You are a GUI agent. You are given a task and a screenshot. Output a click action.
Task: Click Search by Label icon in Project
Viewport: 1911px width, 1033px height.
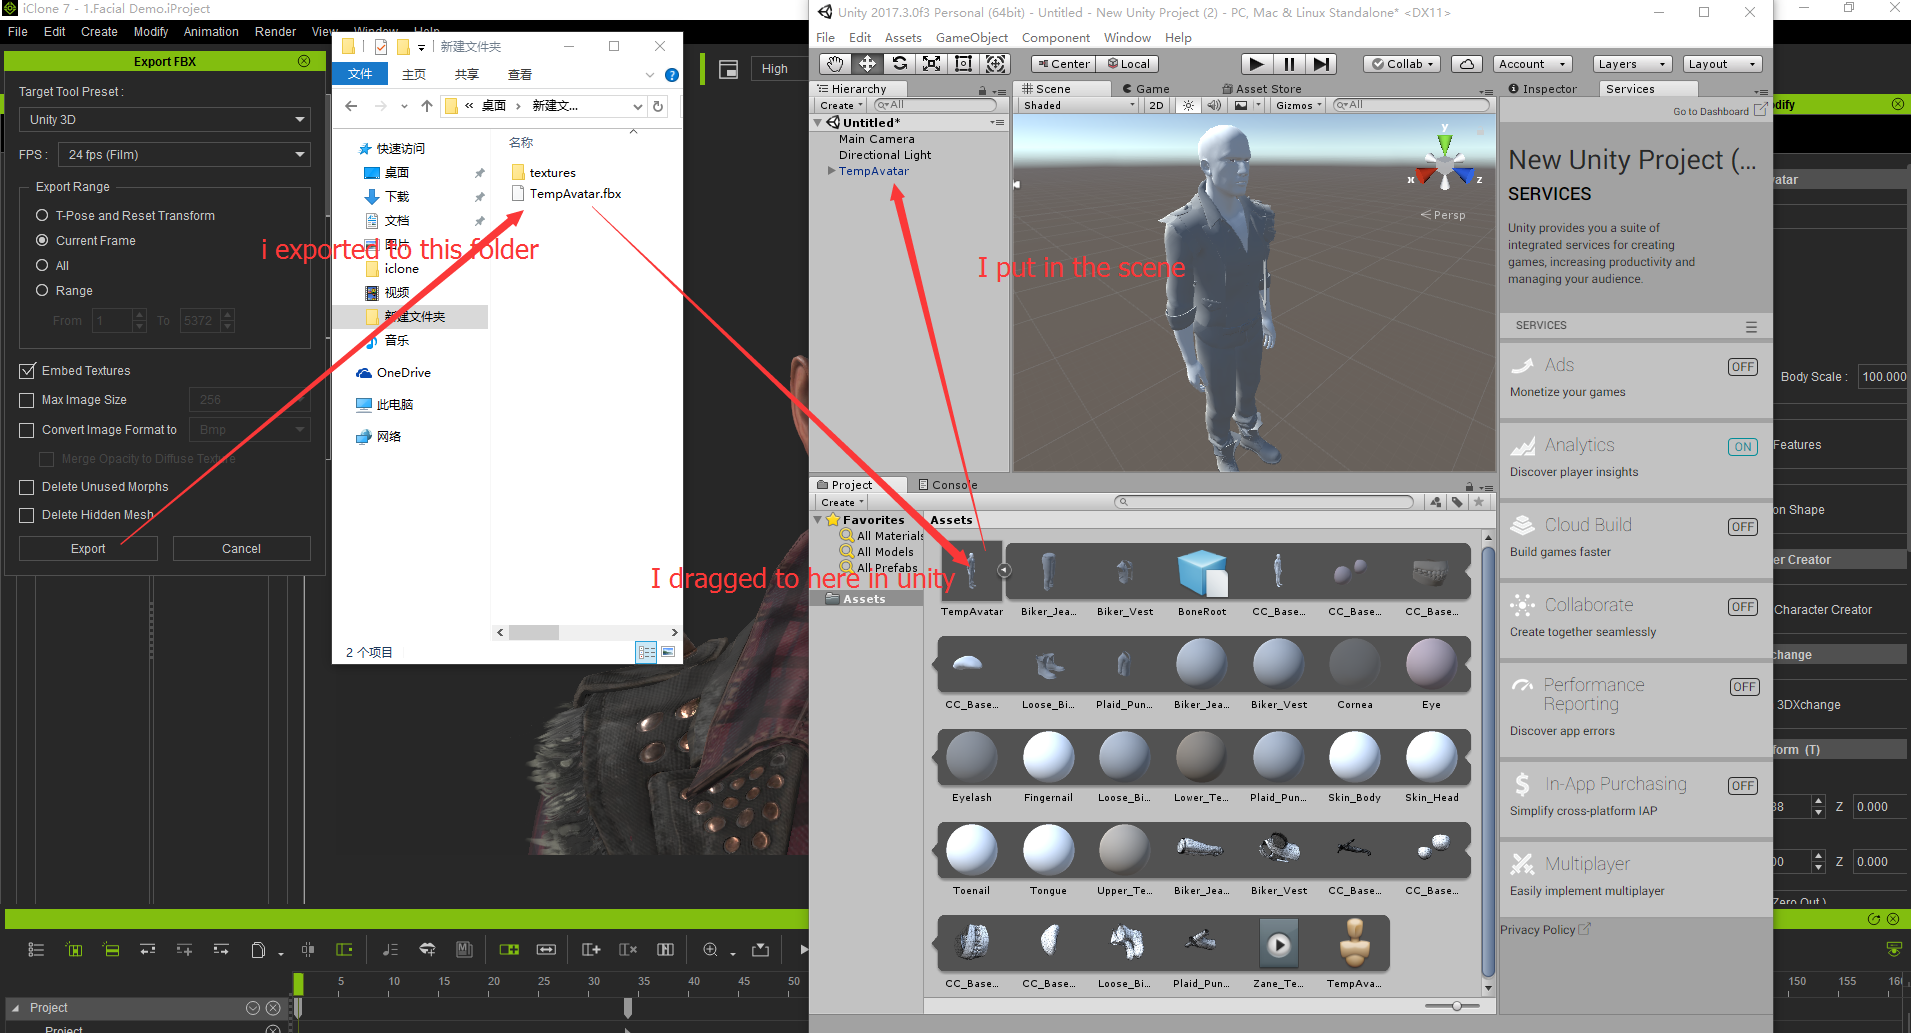(1457, 502)
